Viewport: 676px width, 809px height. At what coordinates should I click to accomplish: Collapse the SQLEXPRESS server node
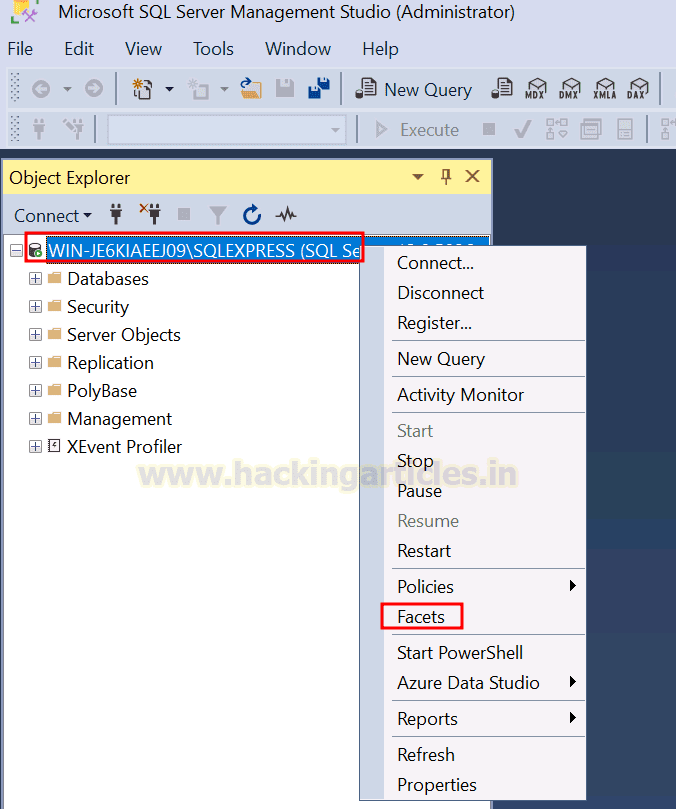17,251
